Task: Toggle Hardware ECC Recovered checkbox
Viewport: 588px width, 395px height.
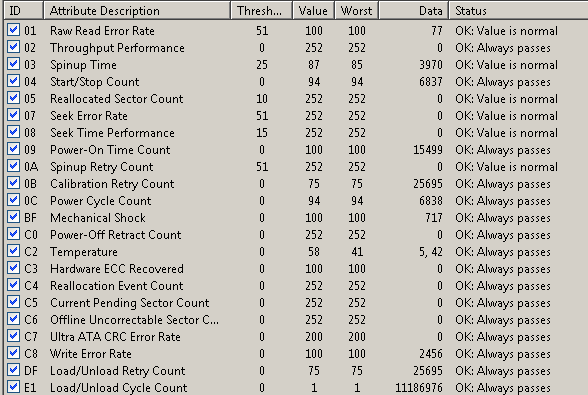Action: coord(14,268)
